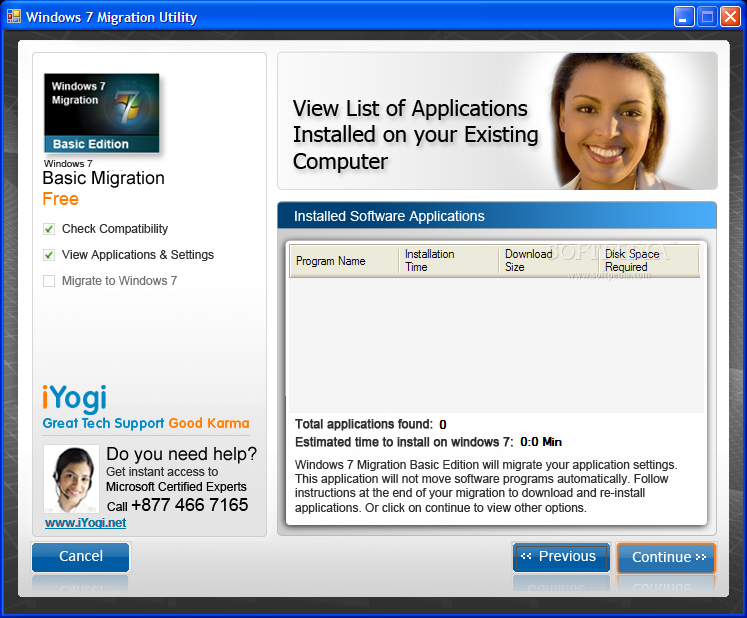
Task: Click 'Great Tech Support Good Karma' tagline
Action: click(x=146, y=423)
